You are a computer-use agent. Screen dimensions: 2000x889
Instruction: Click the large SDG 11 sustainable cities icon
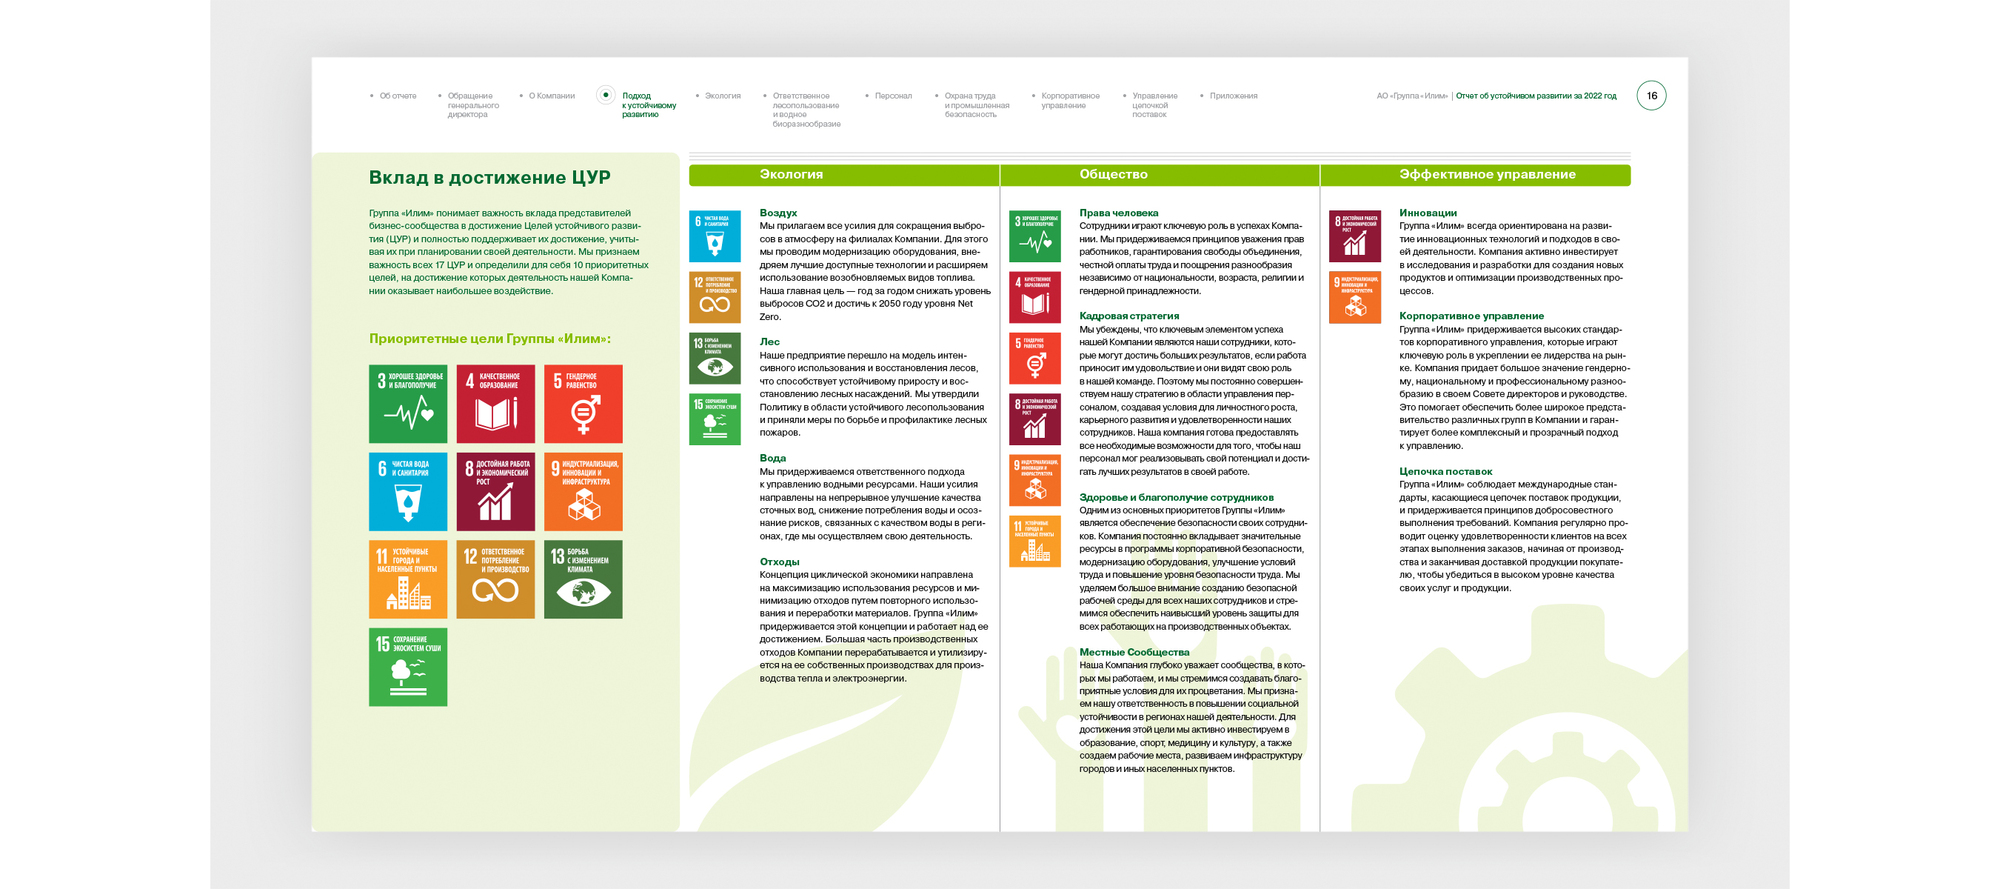click(408, 579)
